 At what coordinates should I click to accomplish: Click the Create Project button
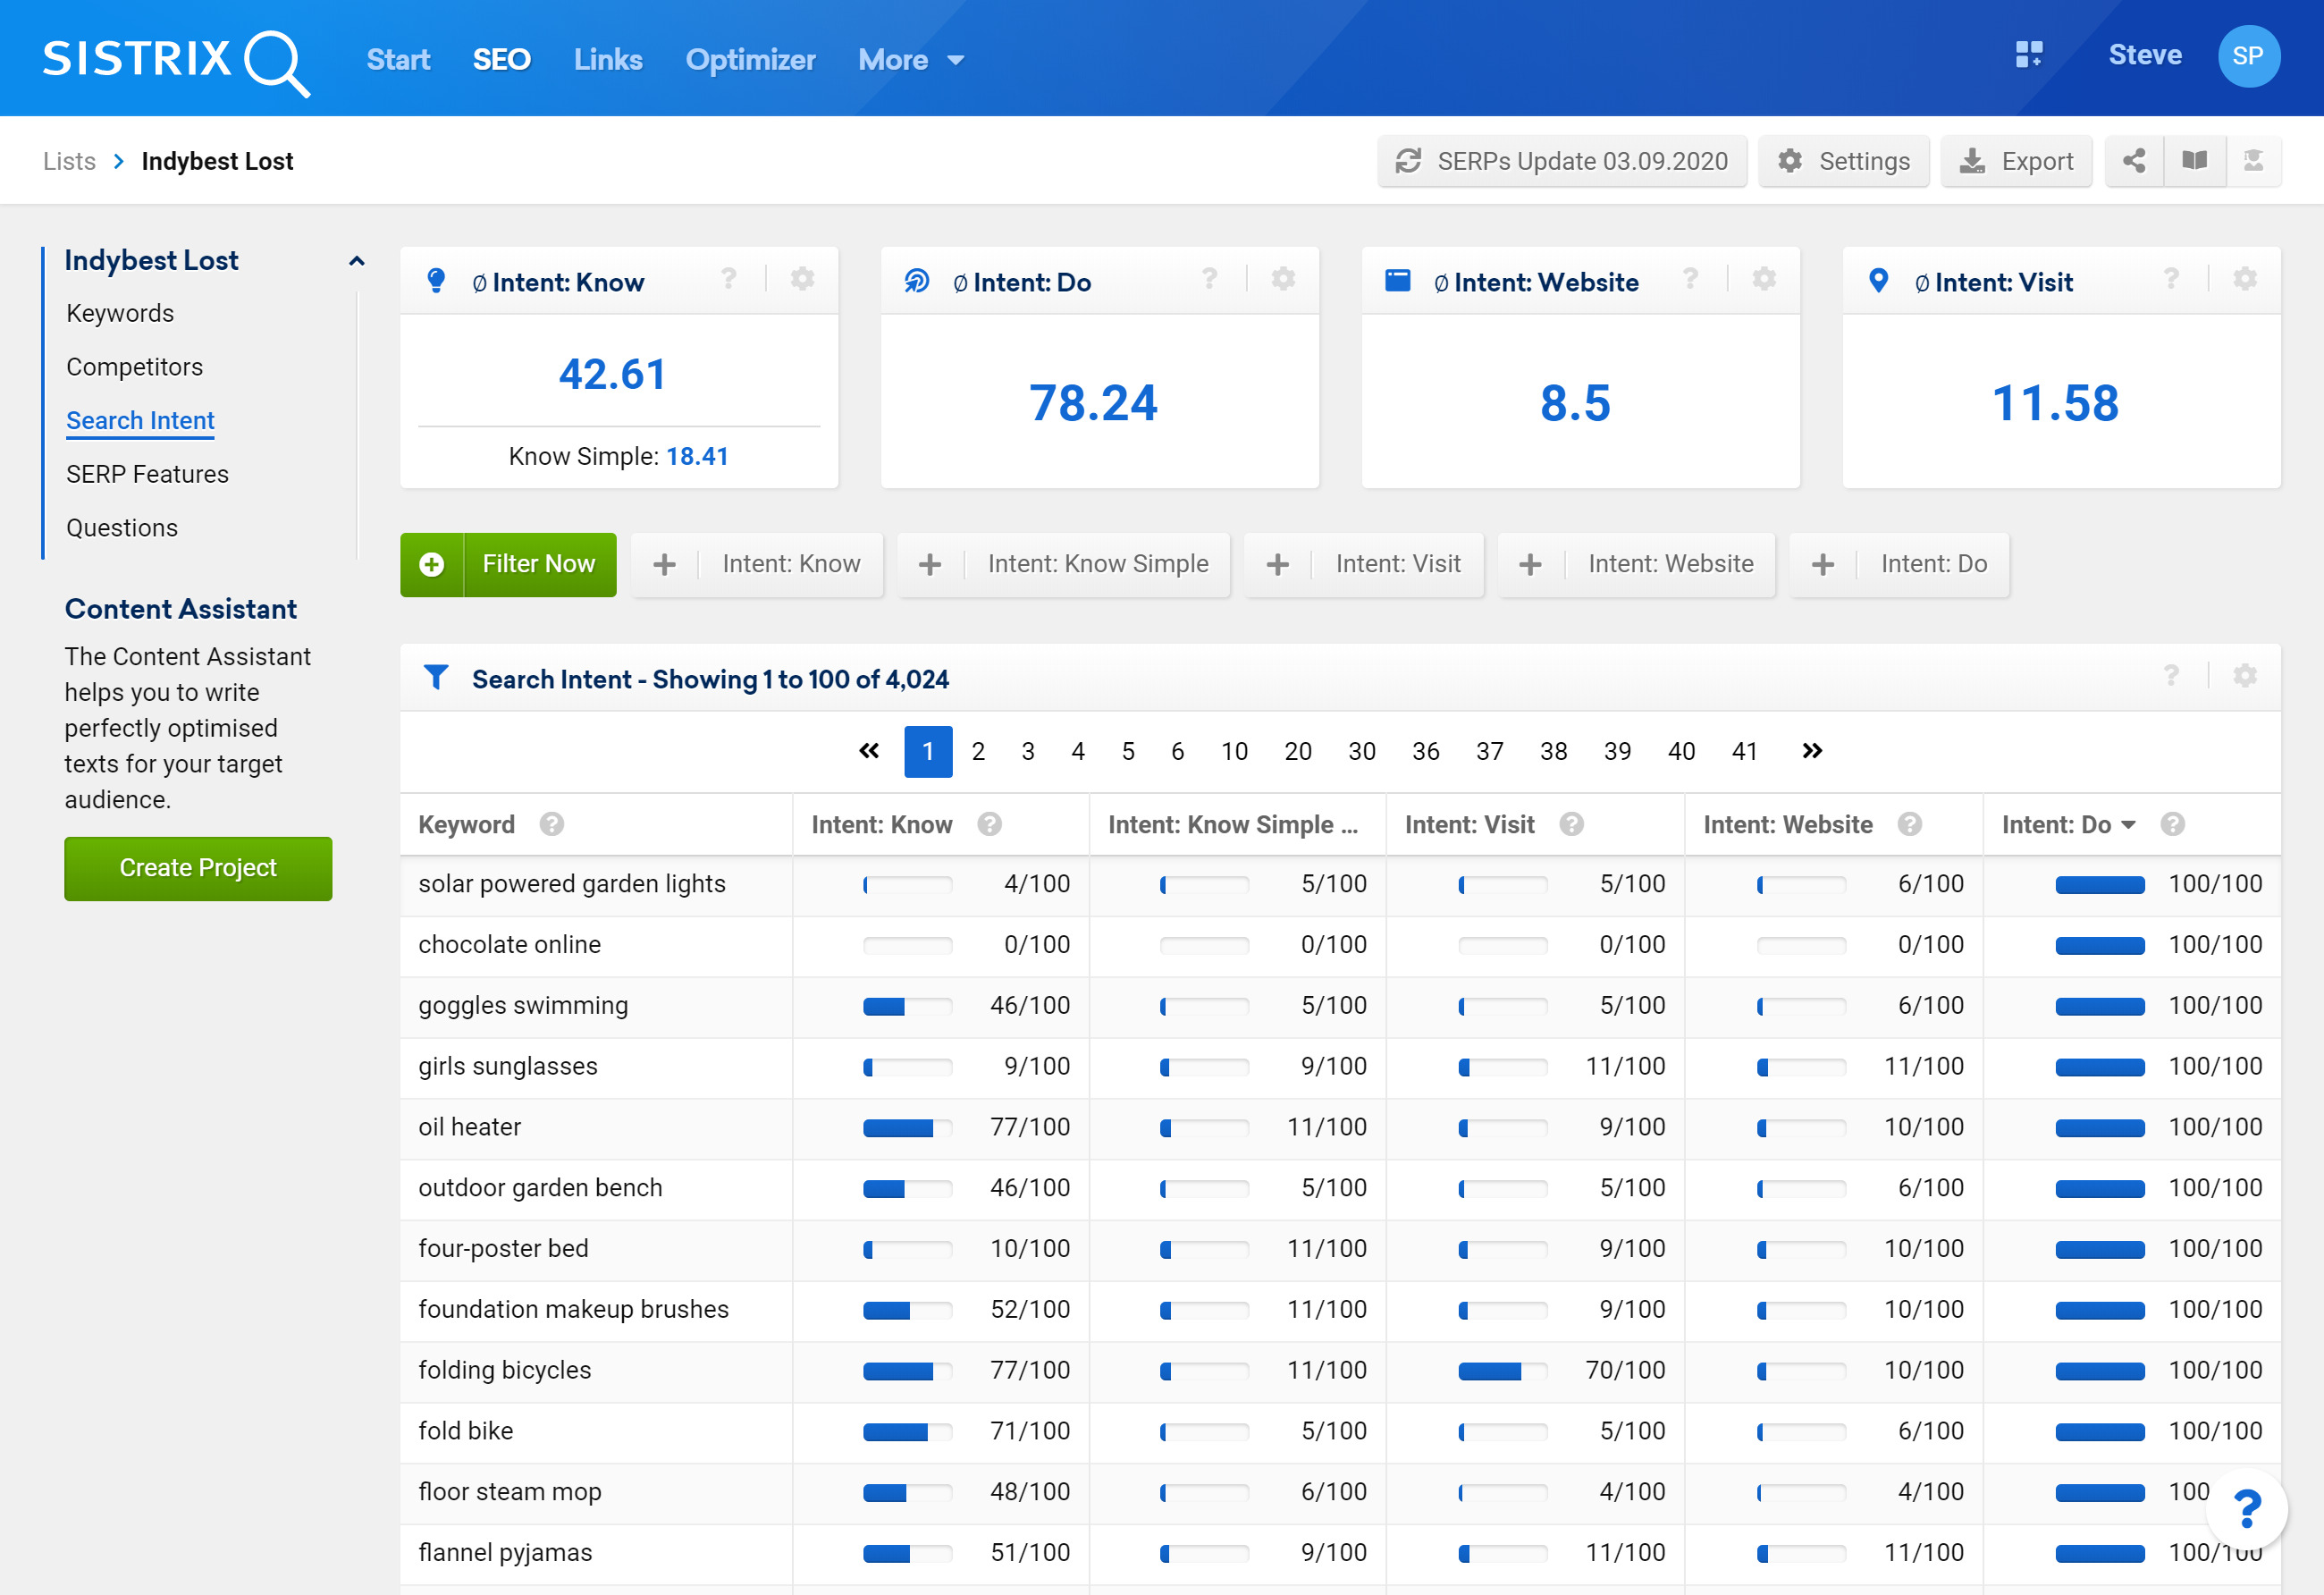198,868
